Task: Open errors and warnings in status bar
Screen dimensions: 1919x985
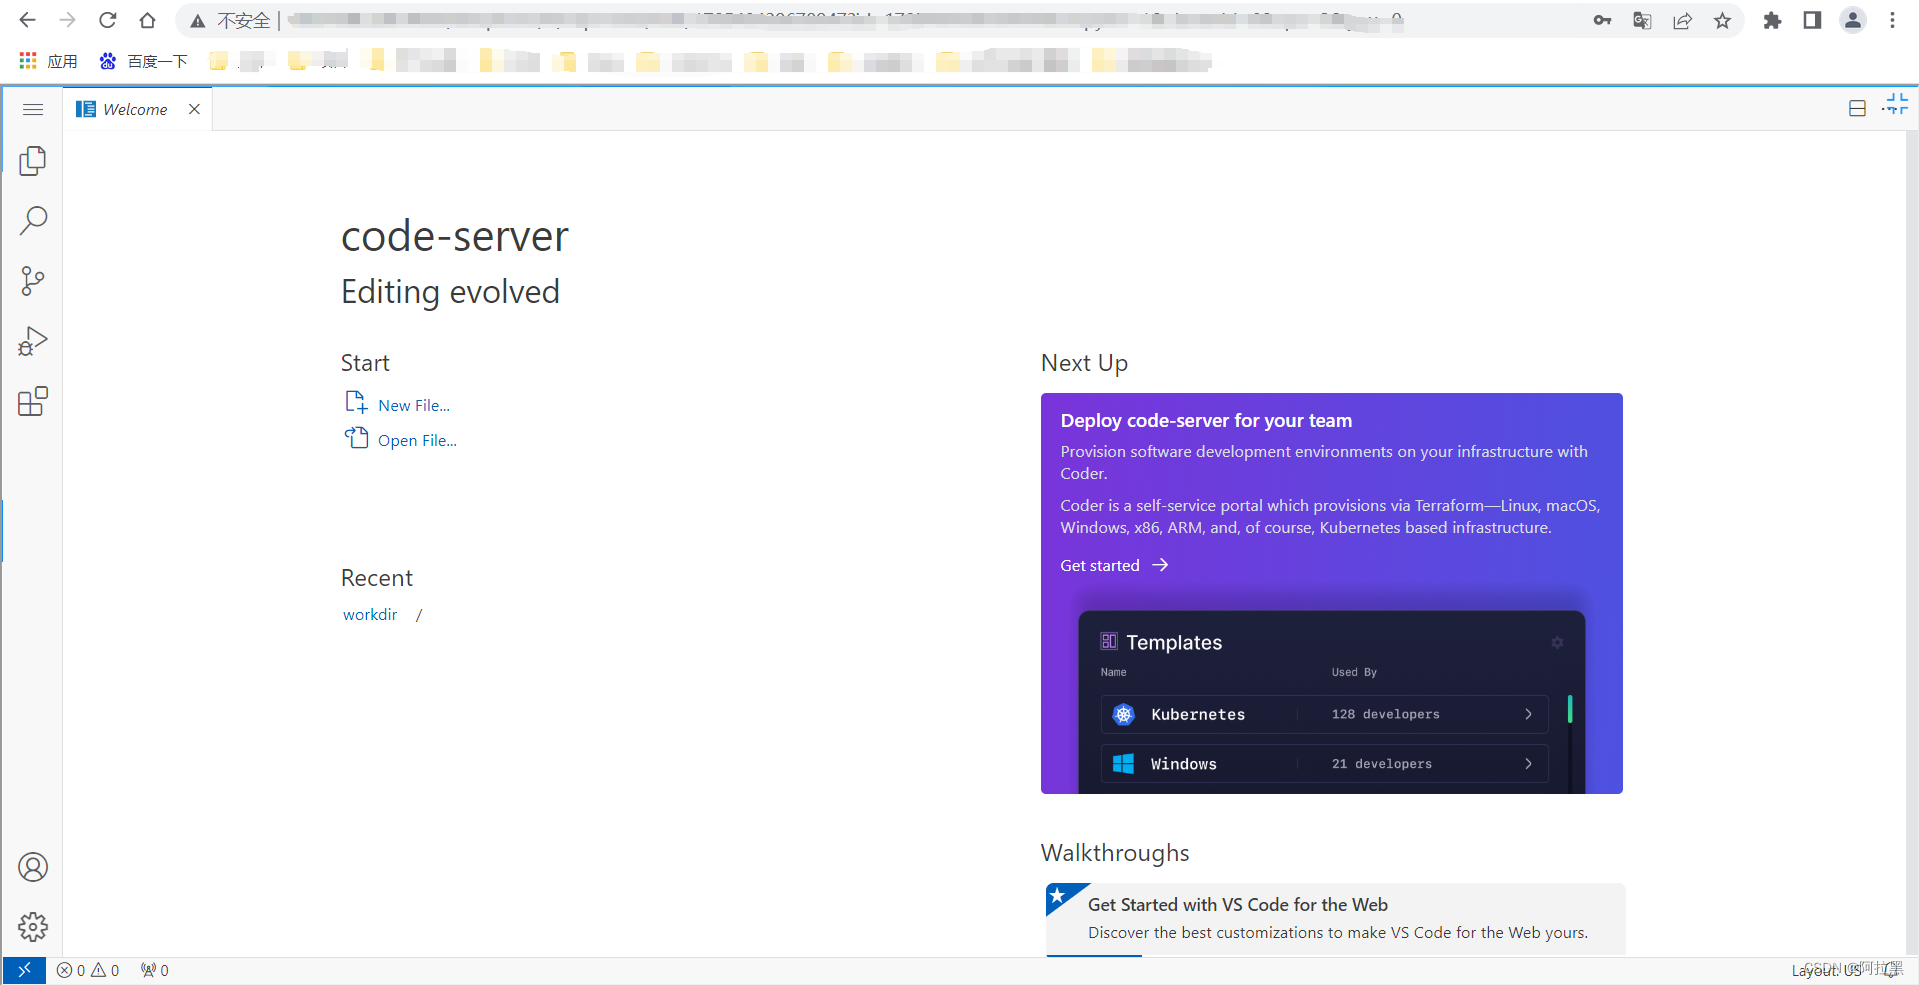Action: click(88, 970)
